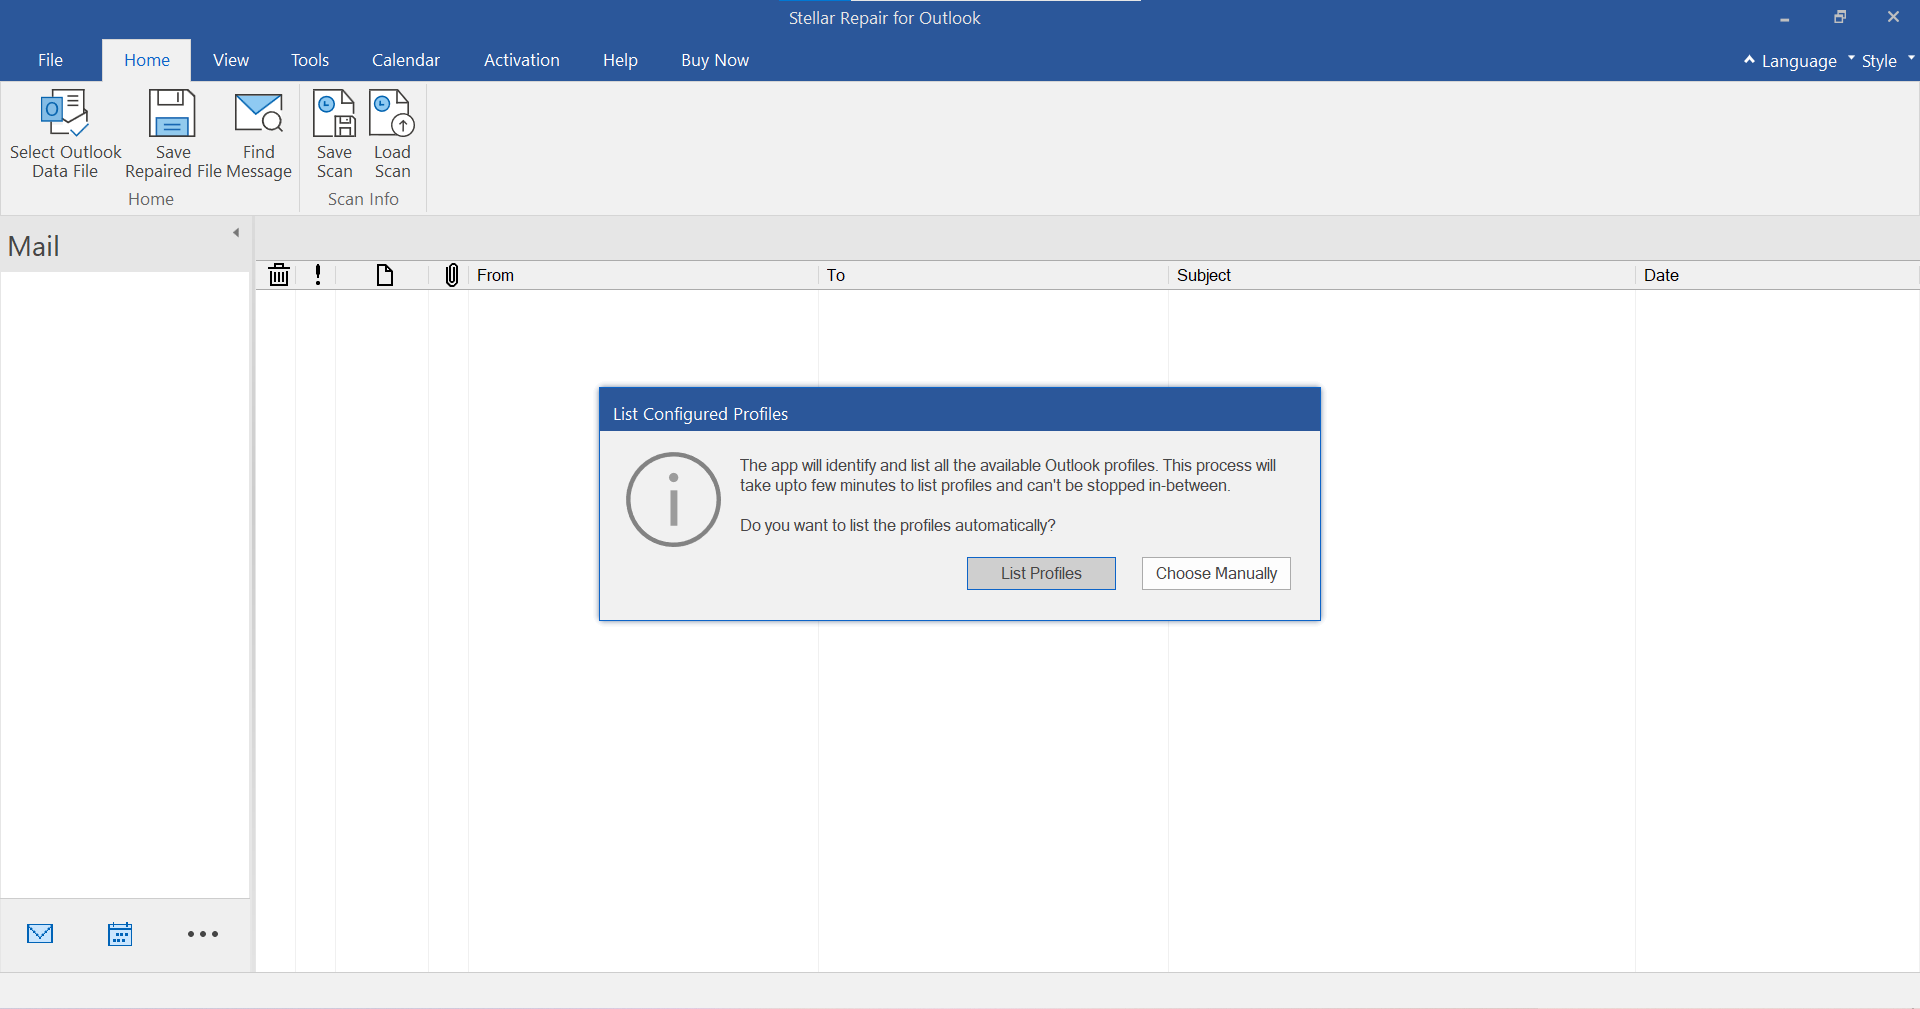The width and height of the screenshot is (1920, 1009).
Task: Switch to Mail view using envelope icon
Action: 40,933
